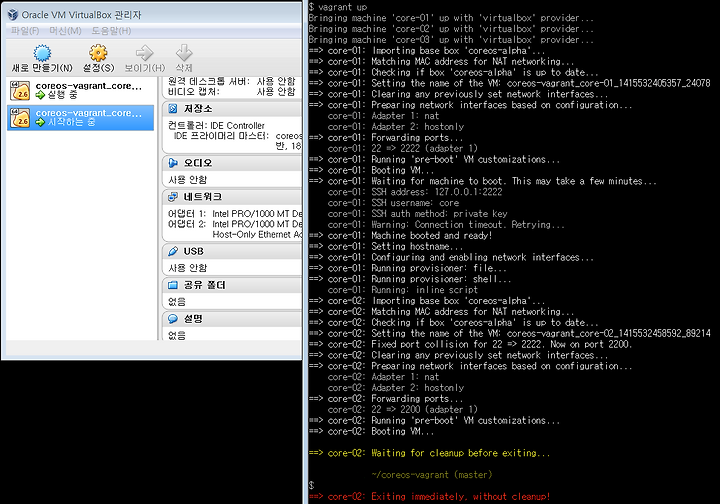Open the File (파일) menu
This screenshot has width=720, height=504.
click(25, 31)
